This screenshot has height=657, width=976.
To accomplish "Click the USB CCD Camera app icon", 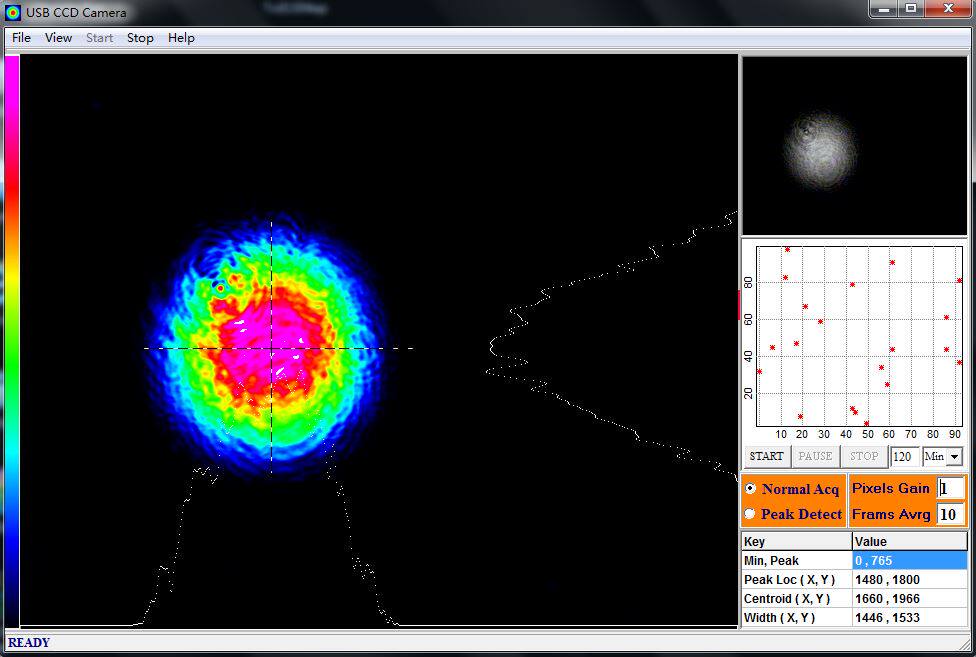I will (12, 12).
